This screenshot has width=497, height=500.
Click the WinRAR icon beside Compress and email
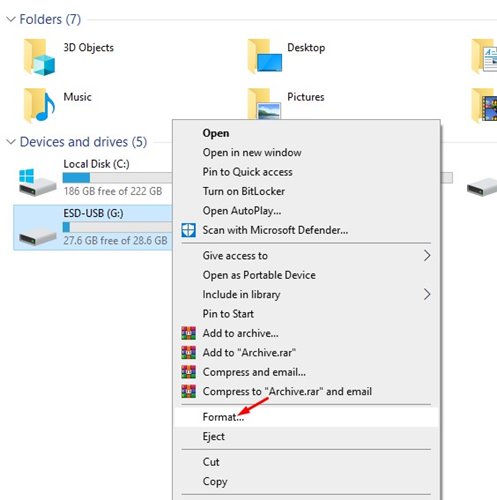(x=189, y=372)
